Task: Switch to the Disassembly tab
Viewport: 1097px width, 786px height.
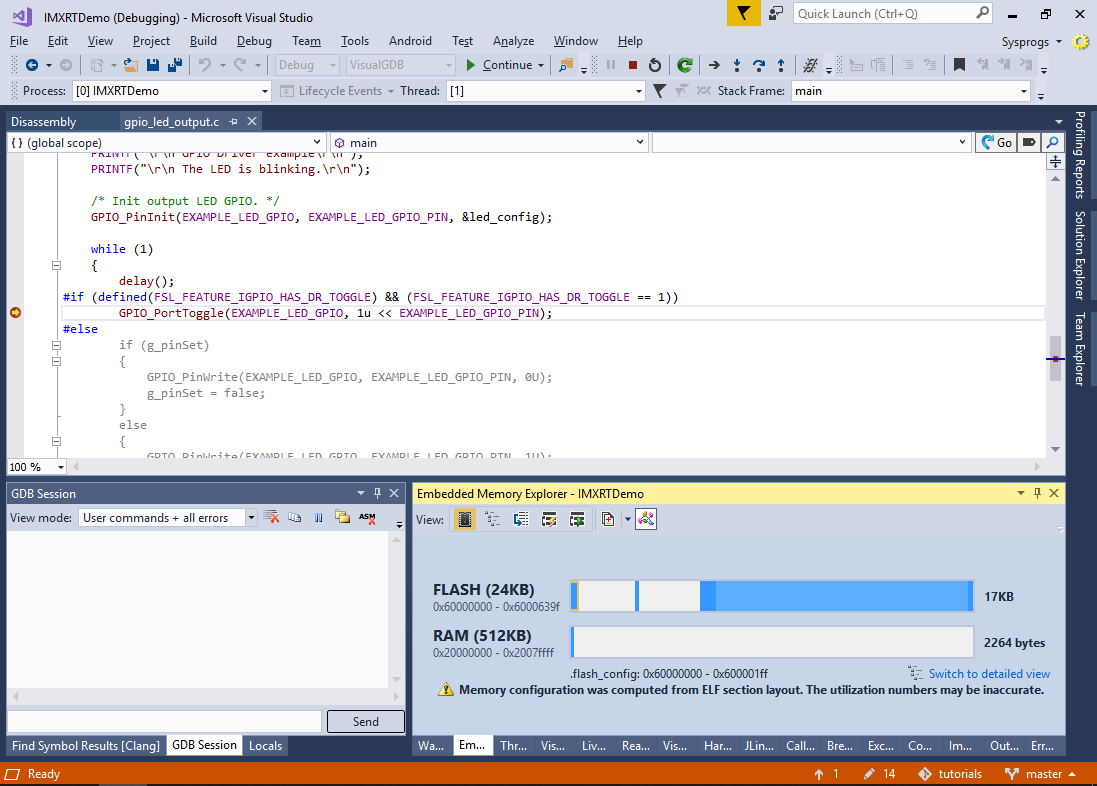Action: [x=43, y=122]
